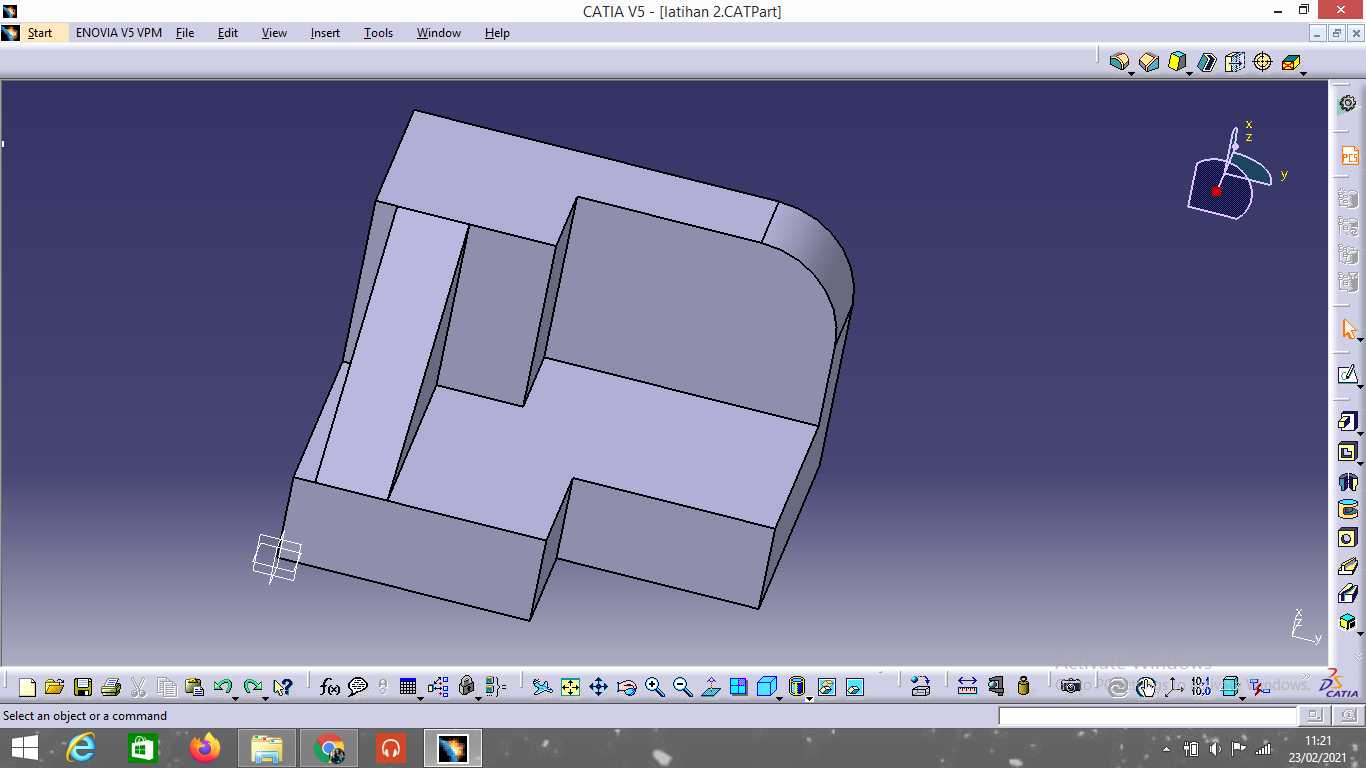1366x768 pixels.
Task: Select the Pan view tool
Action: (598, 687)
